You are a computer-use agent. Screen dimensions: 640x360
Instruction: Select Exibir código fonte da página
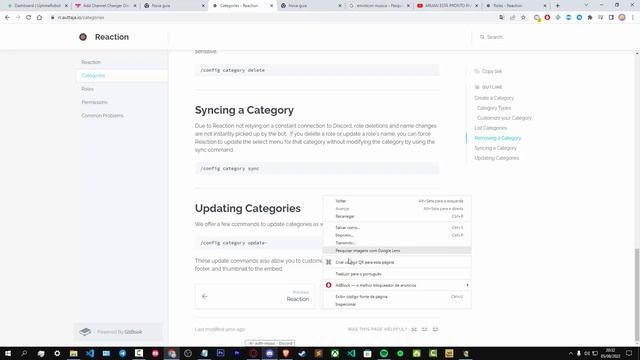tap(397, 297)
